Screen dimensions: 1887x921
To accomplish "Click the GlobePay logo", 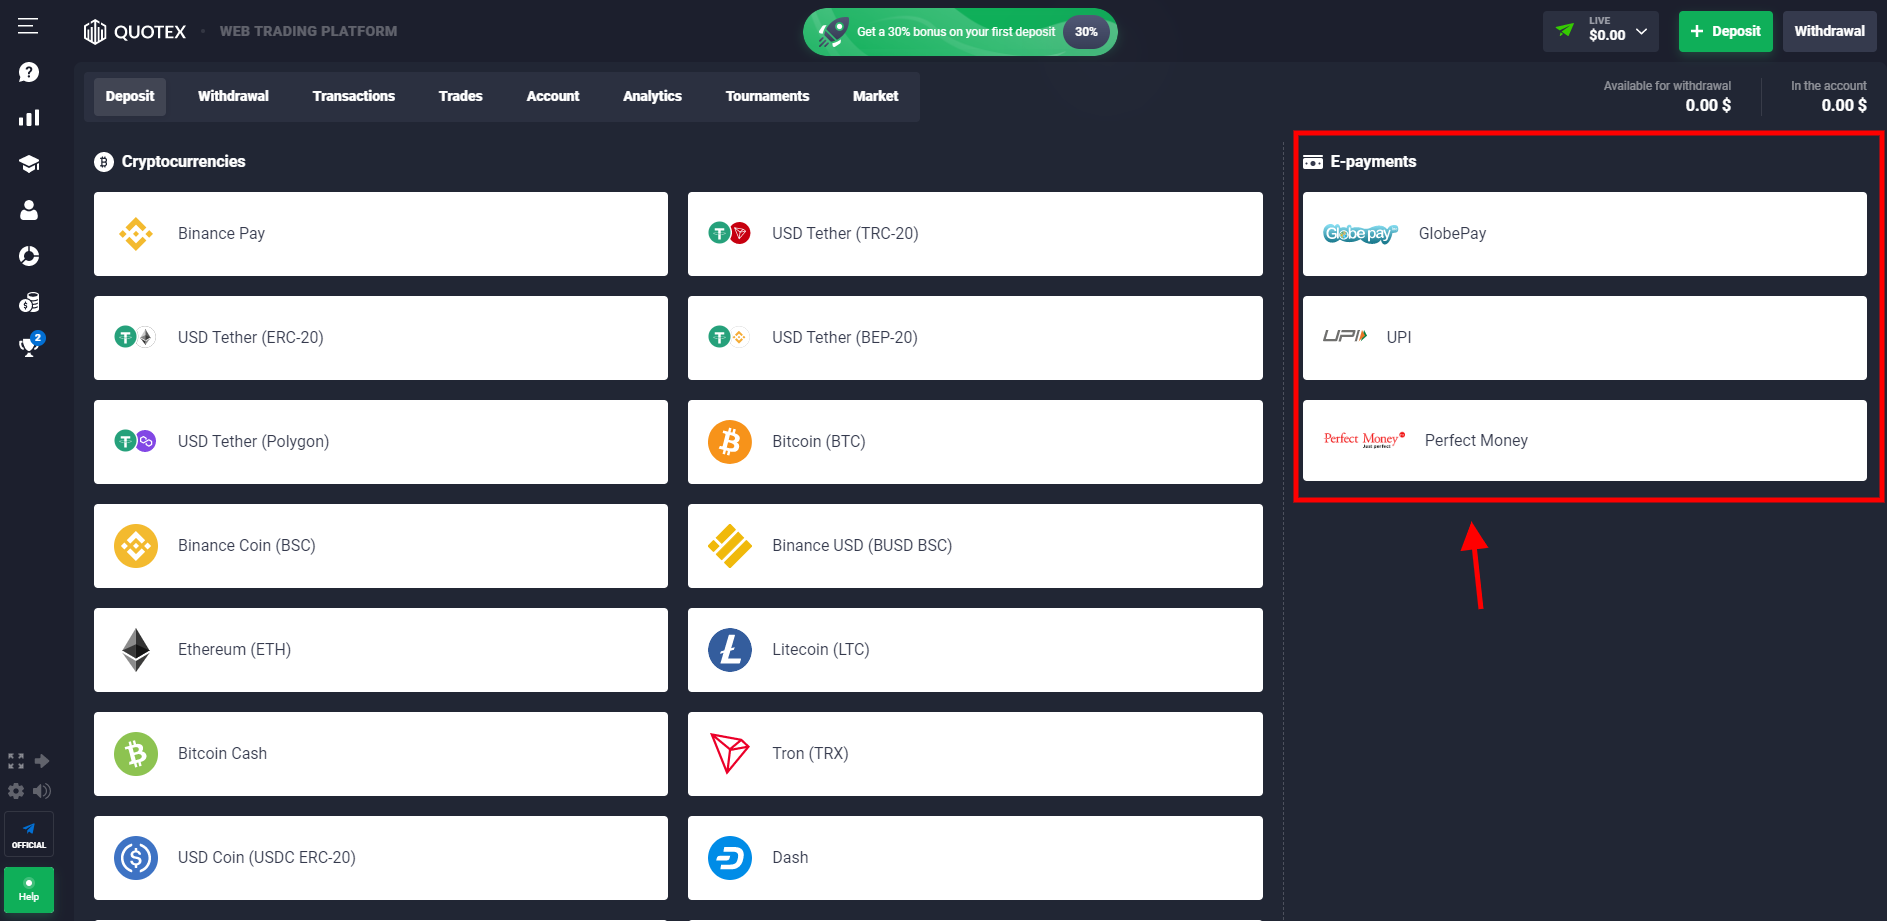I will (x=1360, y=234).
